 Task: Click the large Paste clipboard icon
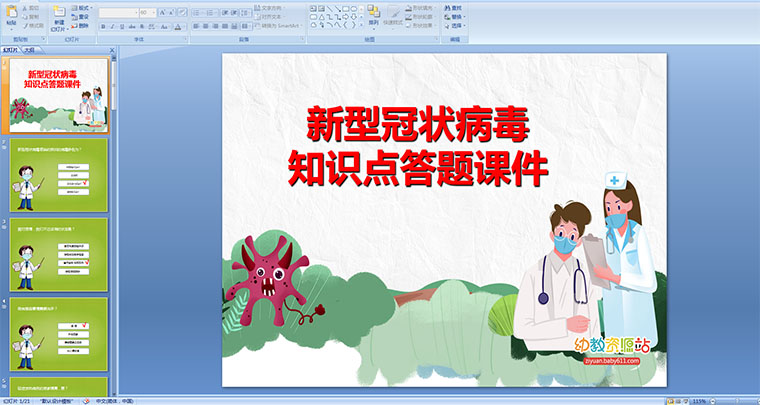tap(11, 13)
